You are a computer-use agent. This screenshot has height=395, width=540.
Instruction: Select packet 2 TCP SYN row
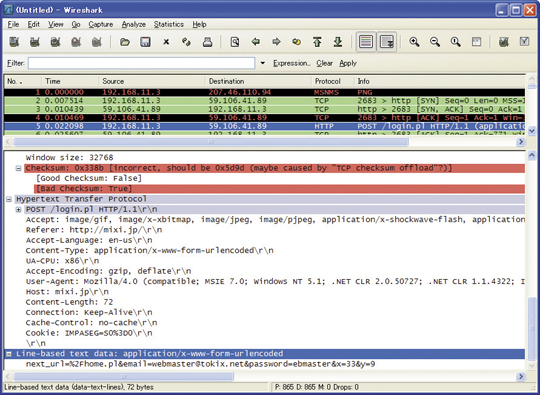pyautogui.click(x=264, y=101)
